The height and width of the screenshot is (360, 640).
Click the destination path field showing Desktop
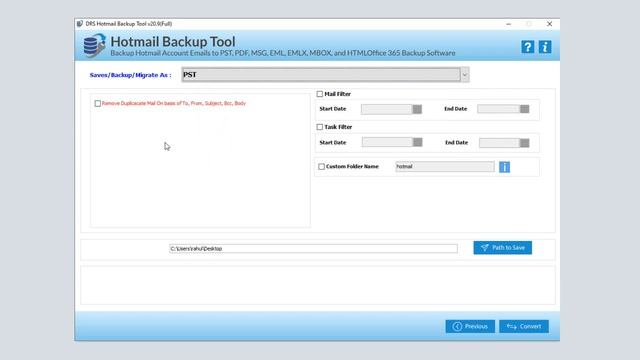(x=313, y=249)
